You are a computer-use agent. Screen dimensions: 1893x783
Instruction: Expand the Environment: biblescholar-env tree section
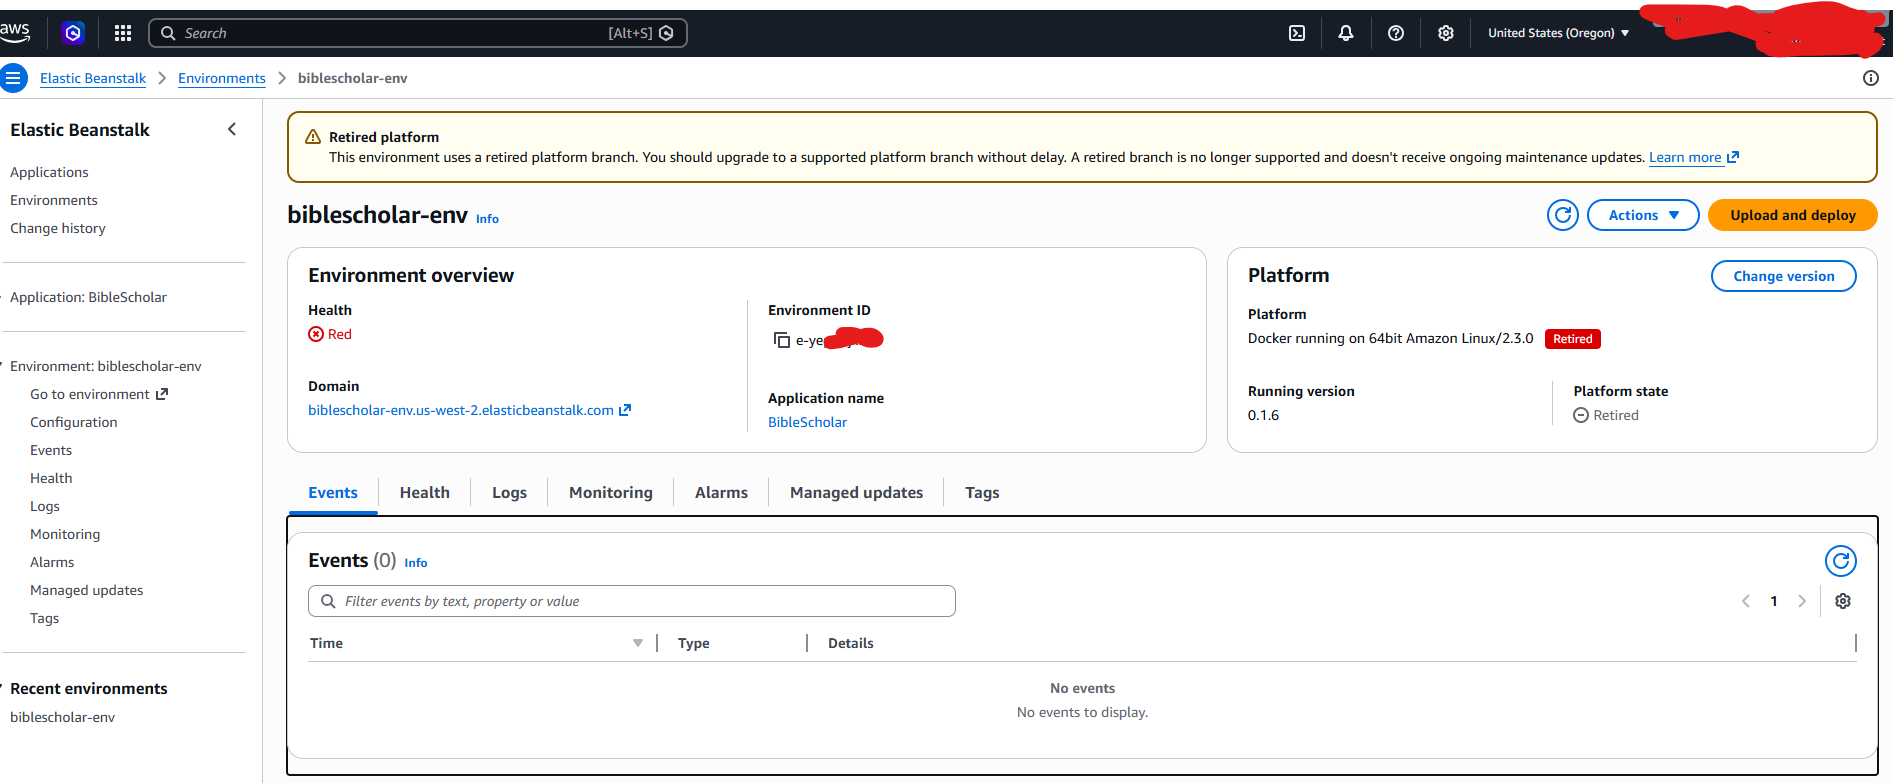3,366
